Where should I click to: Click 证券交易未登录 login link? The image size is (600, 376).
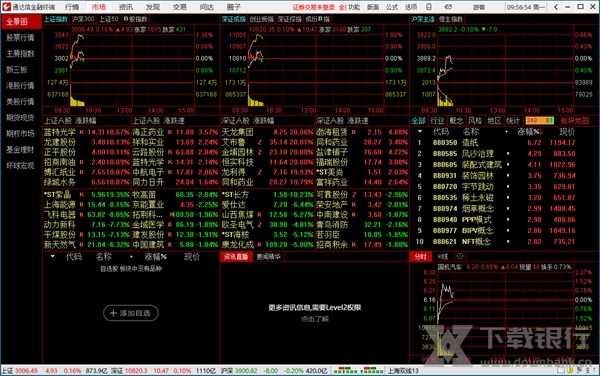pos(314,7)
